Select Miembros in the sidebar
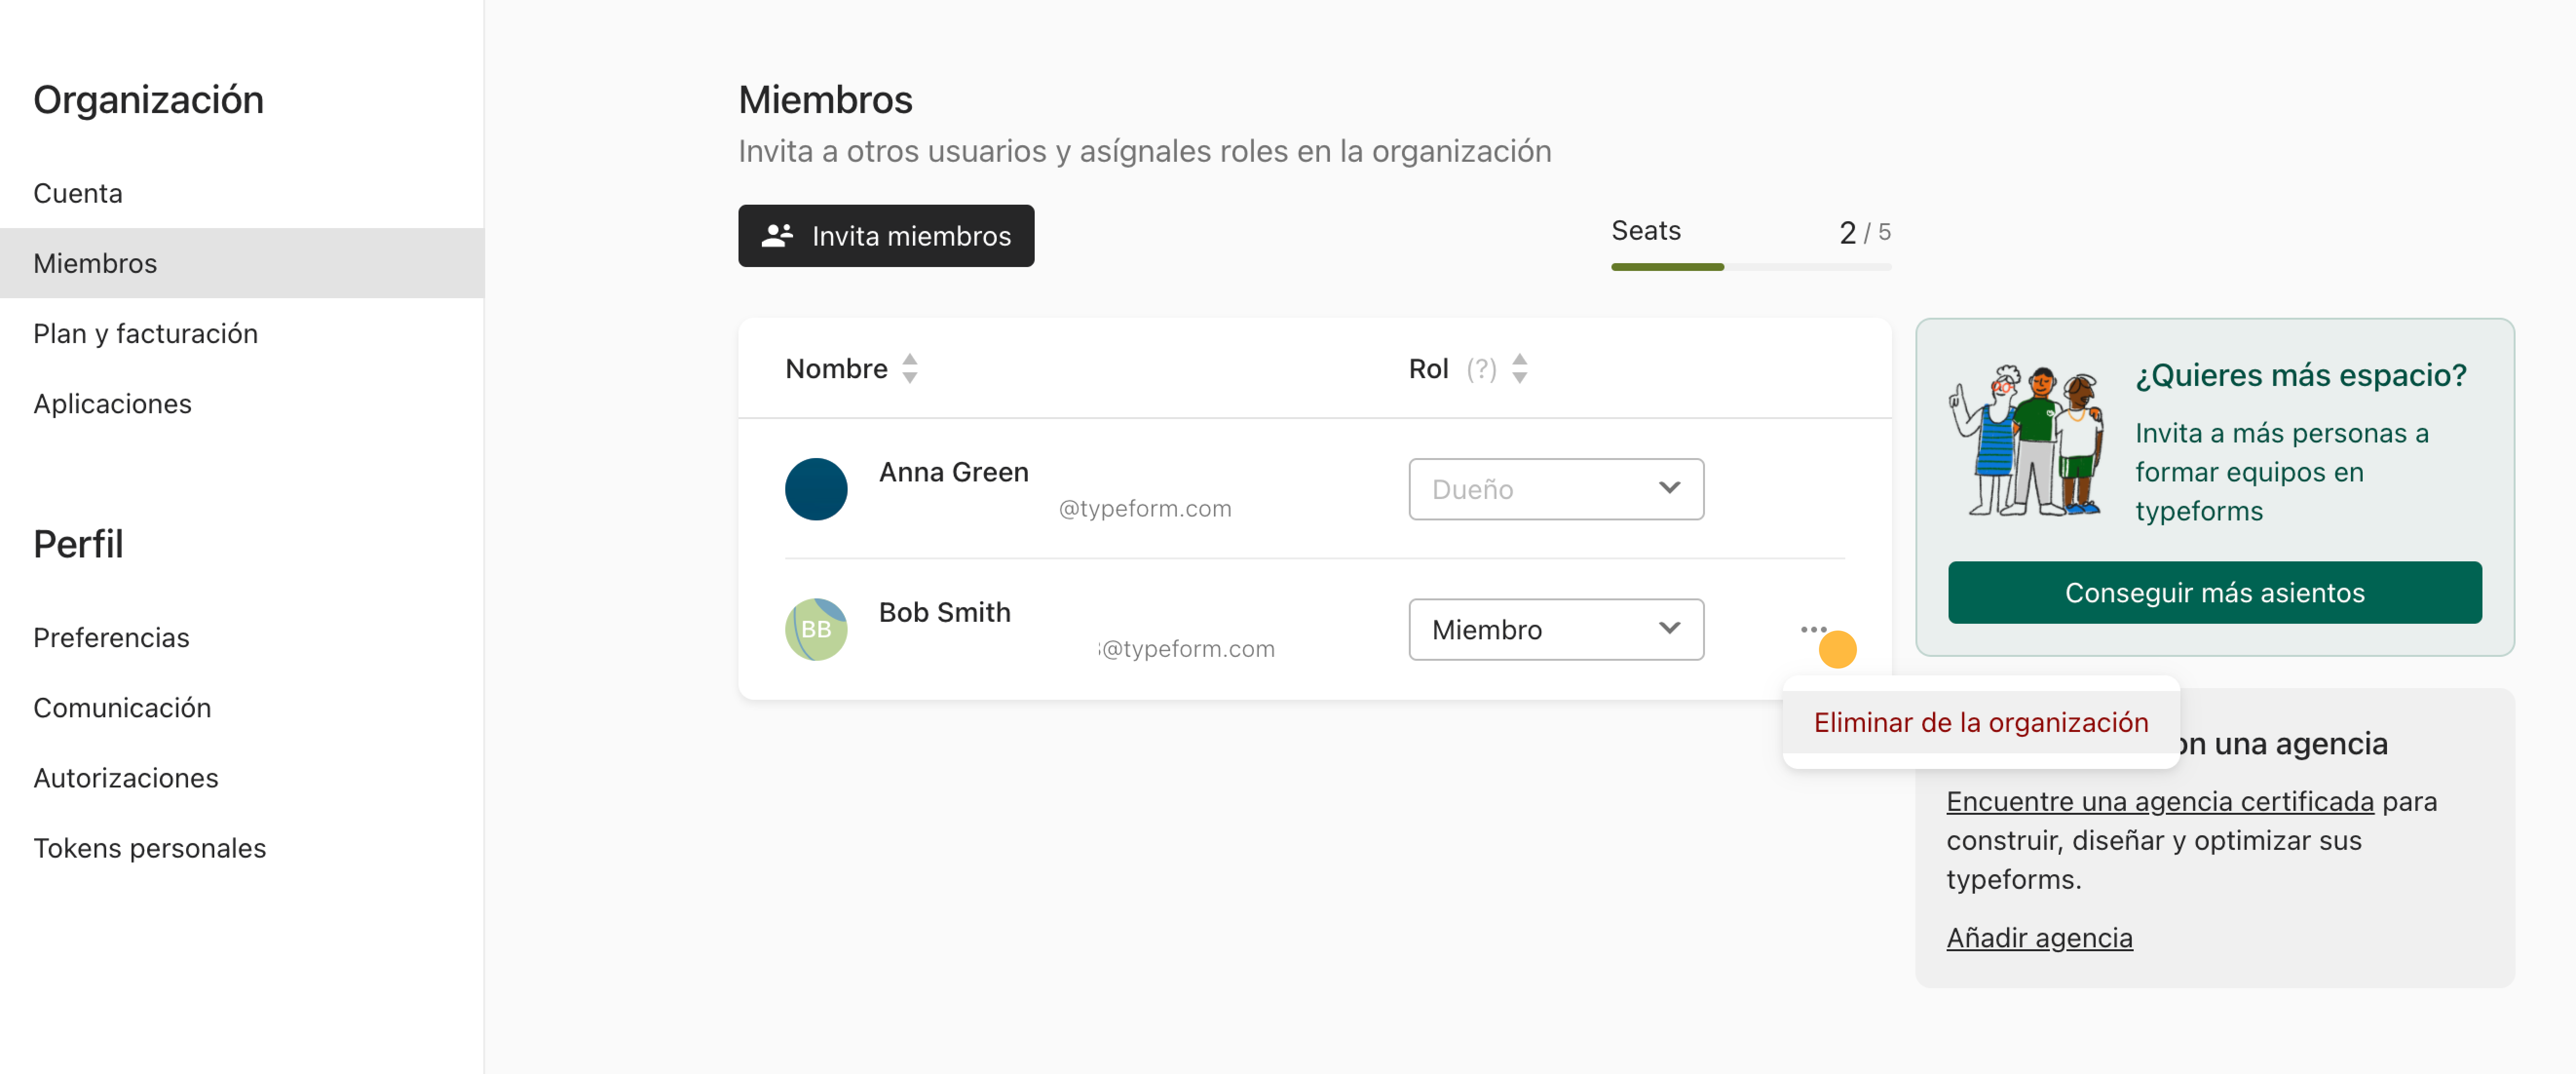 [242, 263]
